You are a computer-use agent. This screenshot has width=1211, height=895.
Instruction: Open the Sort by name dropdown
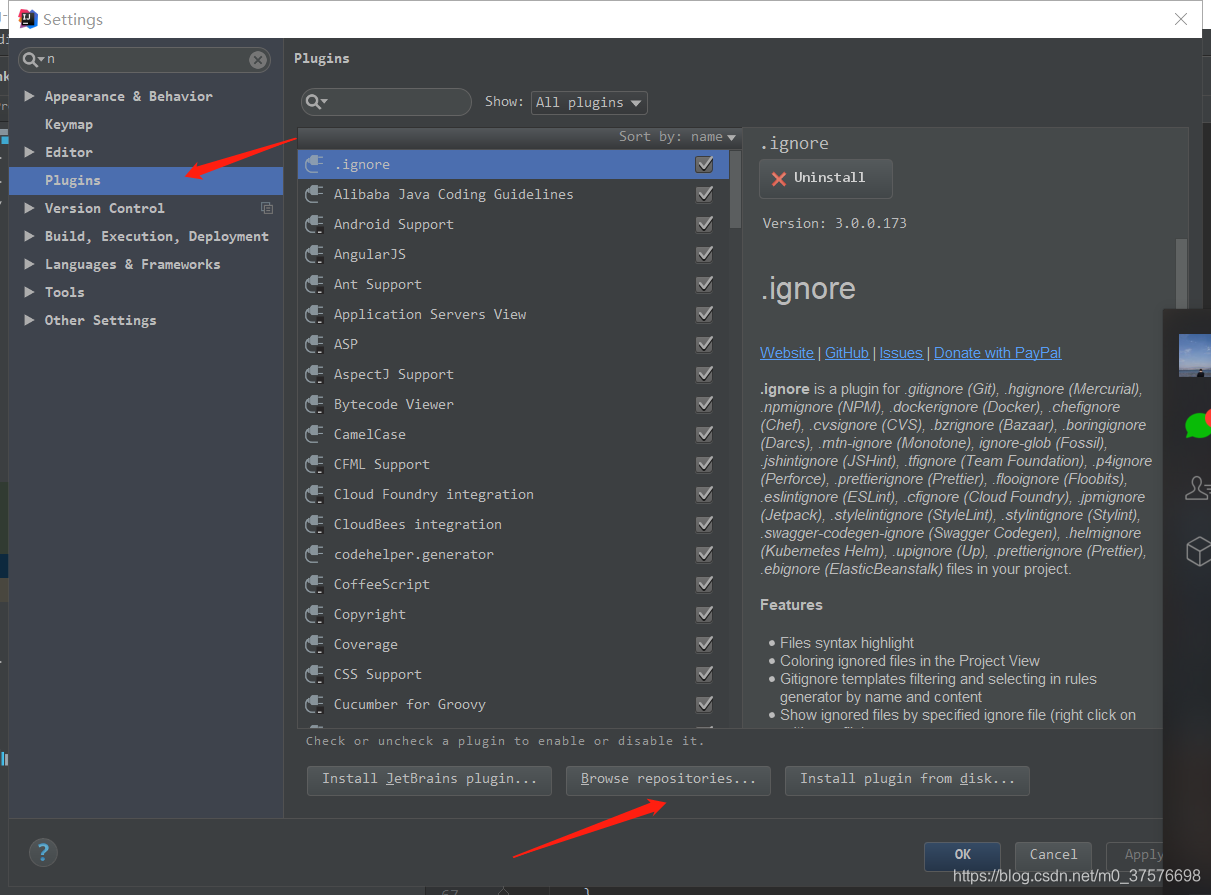point(677,137)
